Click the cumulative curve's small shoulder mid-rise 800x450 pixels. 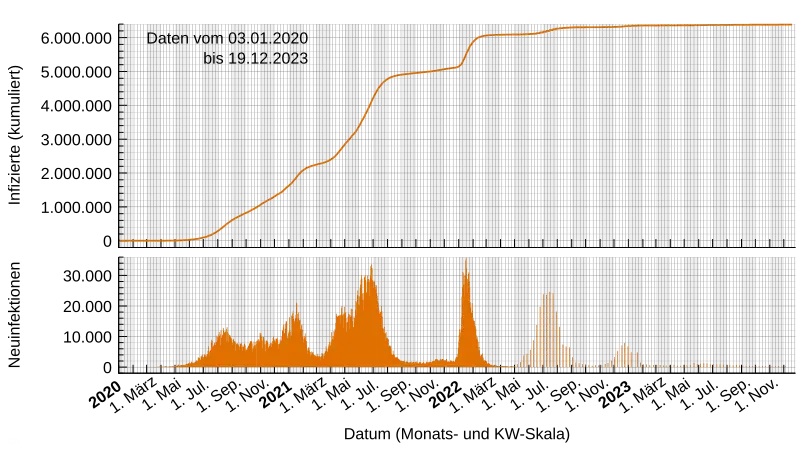(x=320, y=164)
